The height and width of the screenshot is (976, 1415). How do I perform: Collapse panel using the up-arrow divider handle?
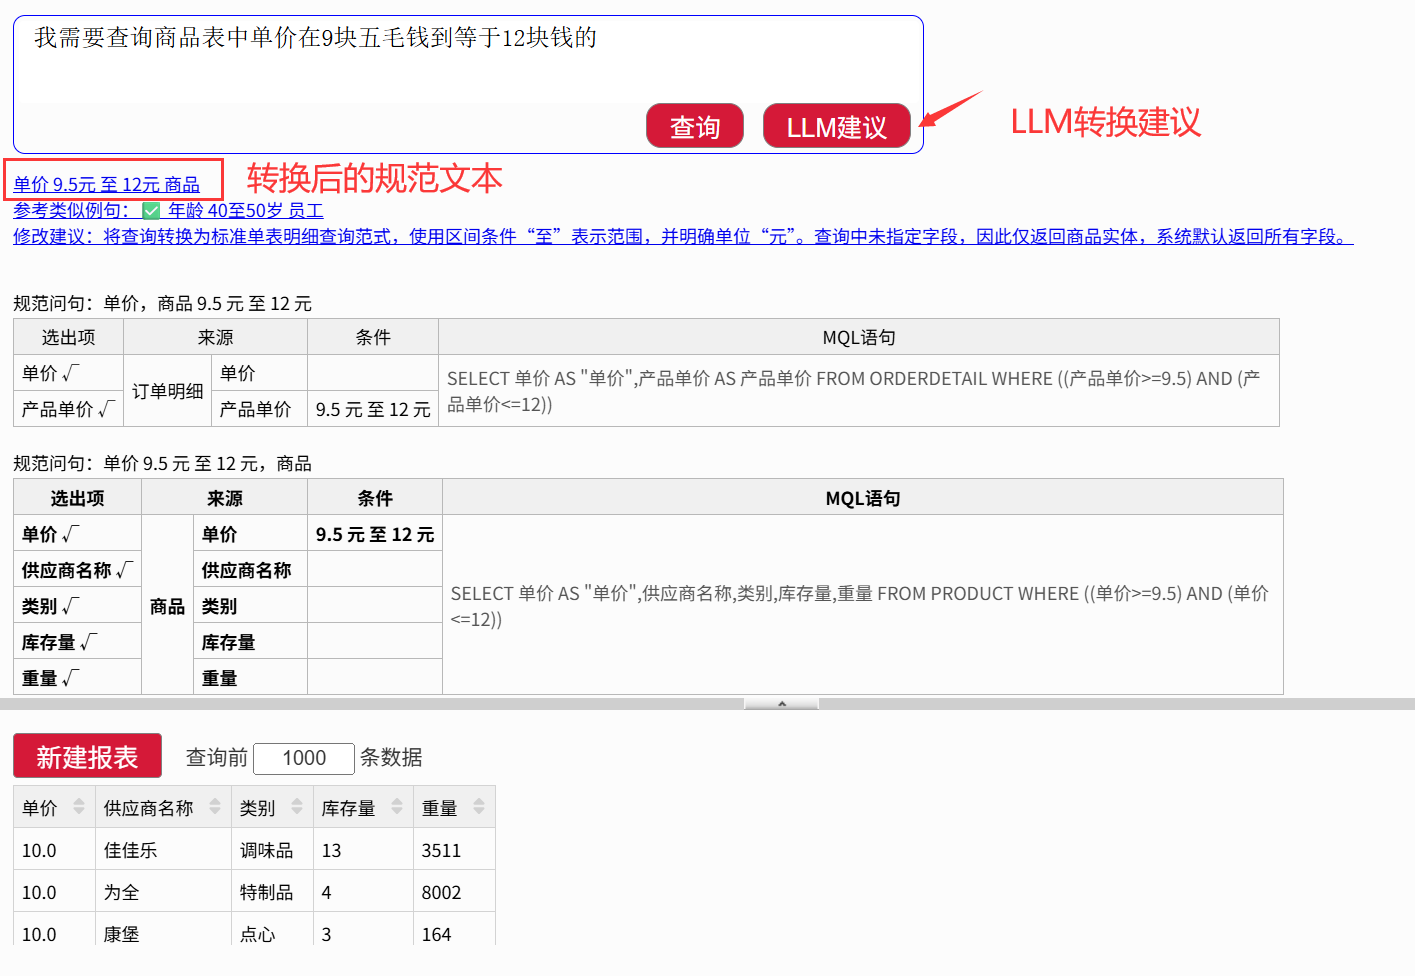pos(781,704)
